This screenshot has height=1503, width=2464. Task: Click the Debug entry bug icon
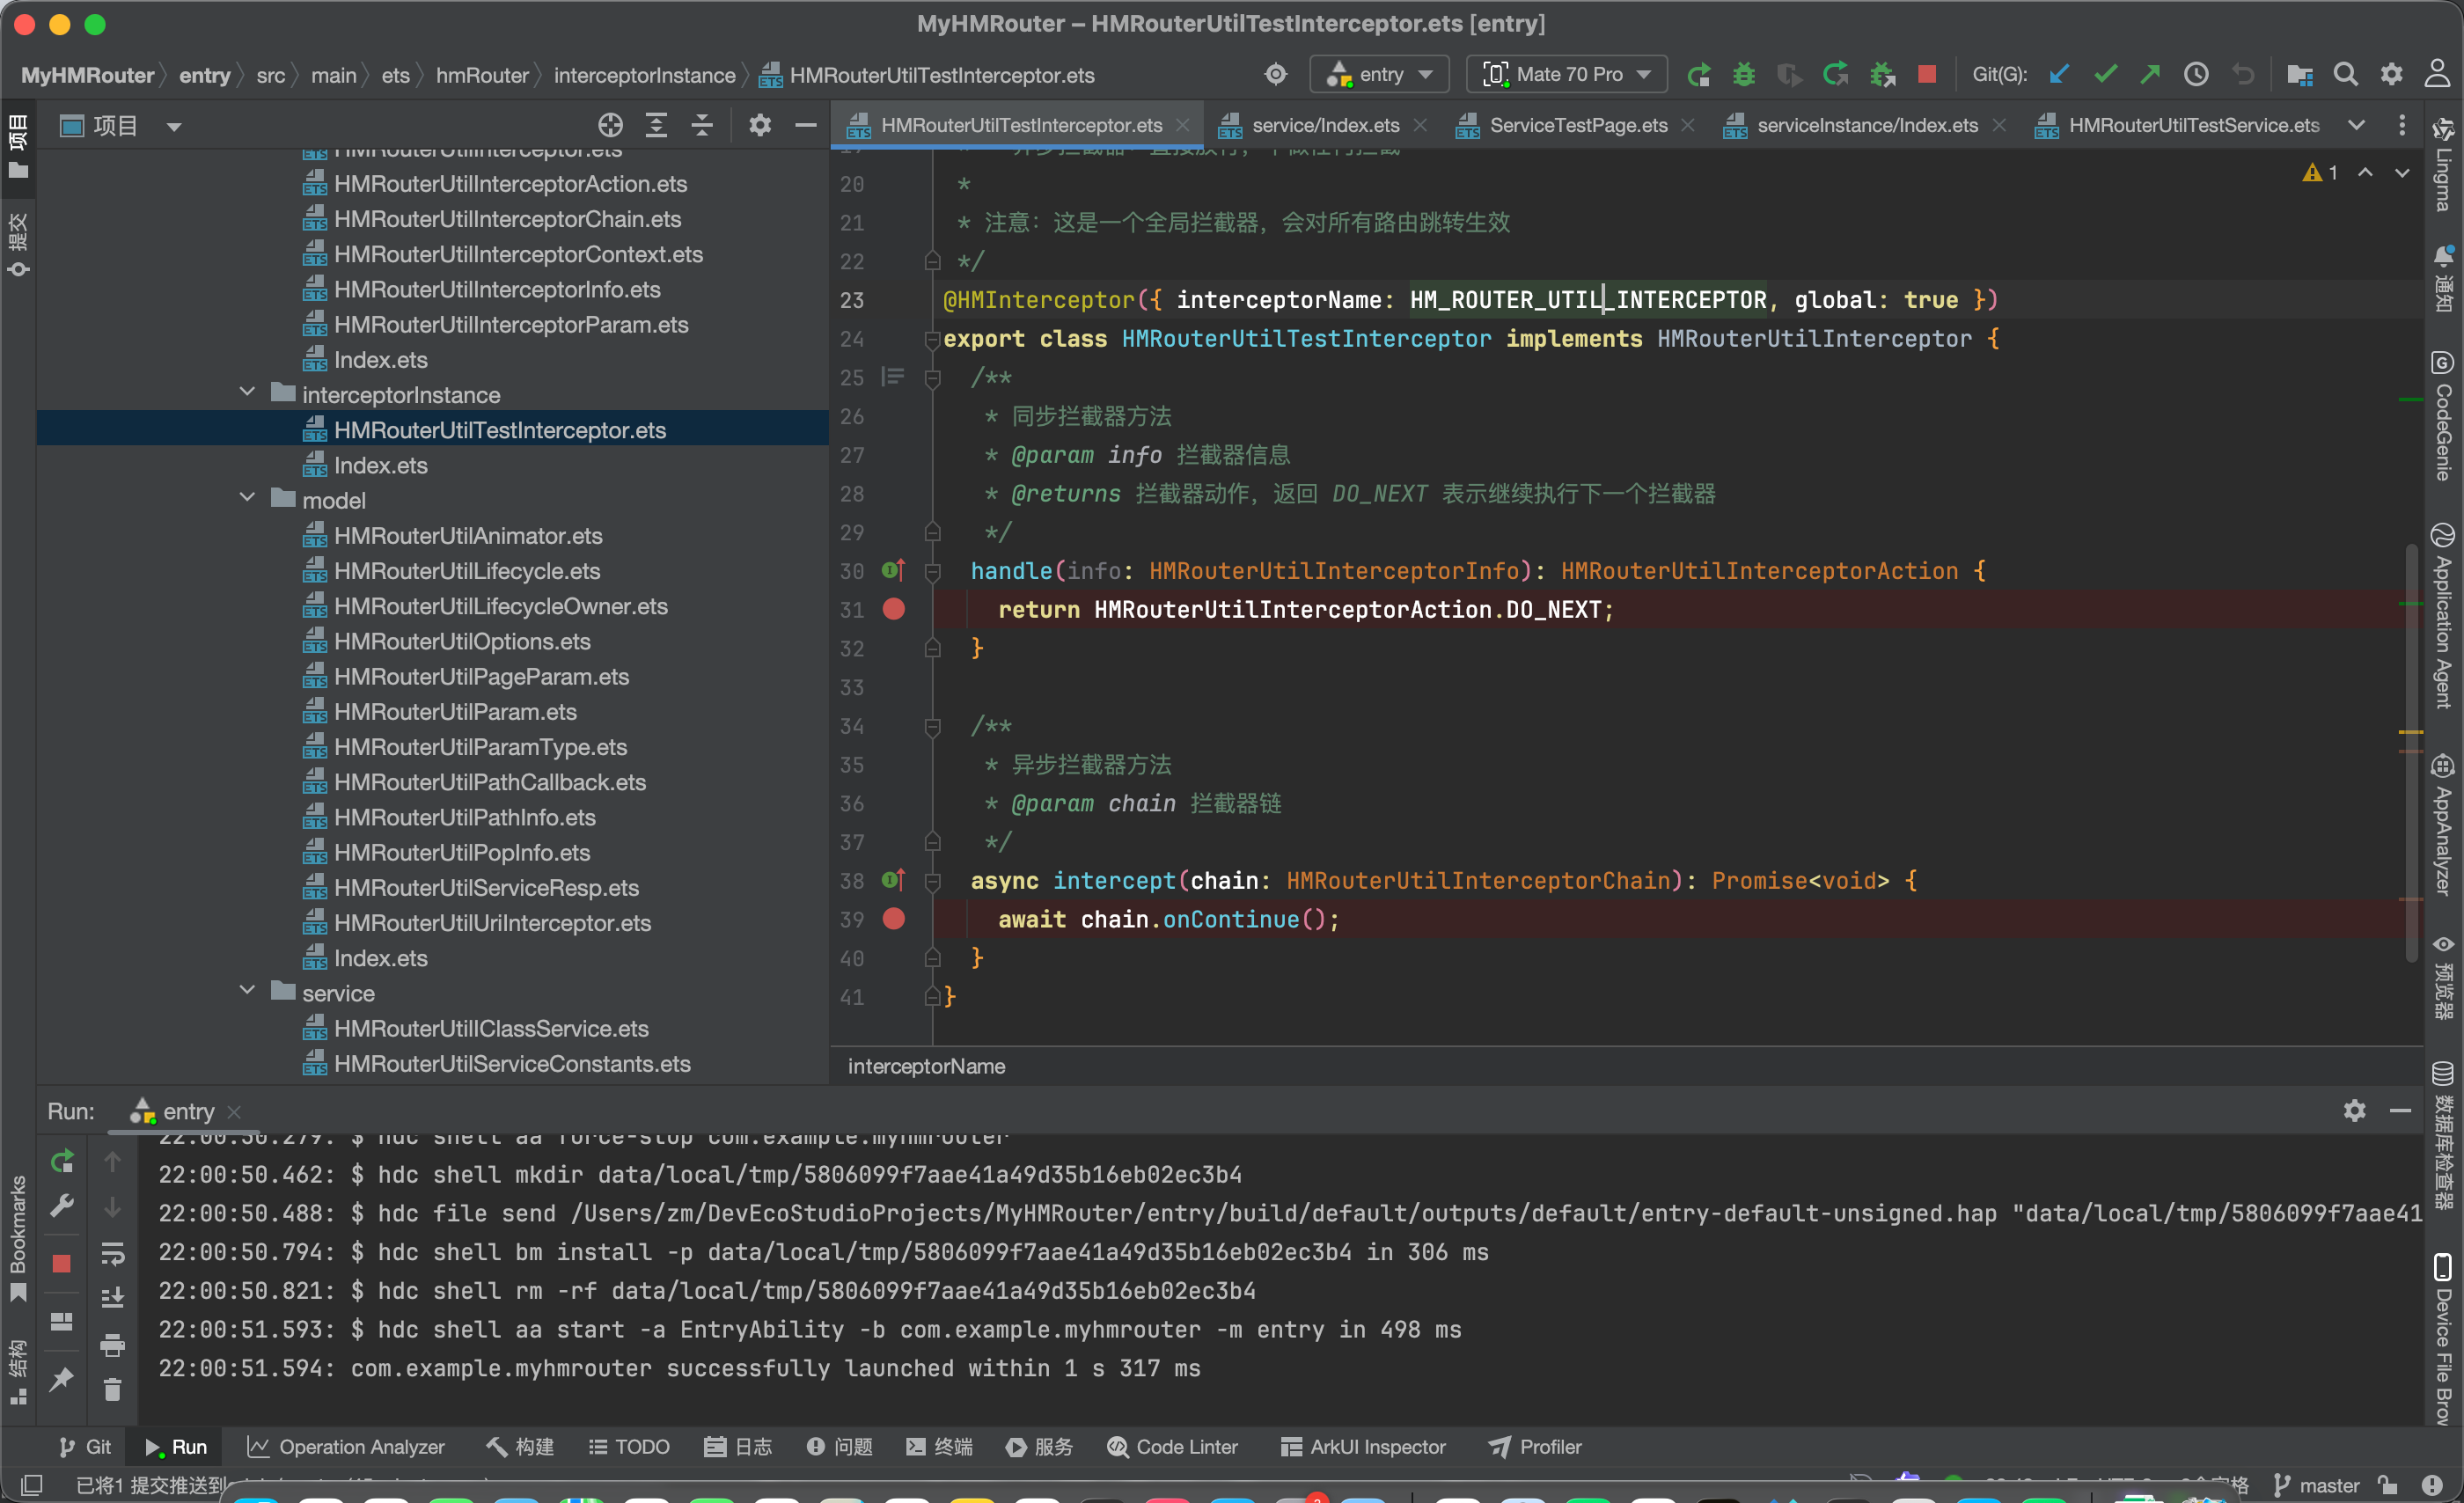pos(1743,75)
